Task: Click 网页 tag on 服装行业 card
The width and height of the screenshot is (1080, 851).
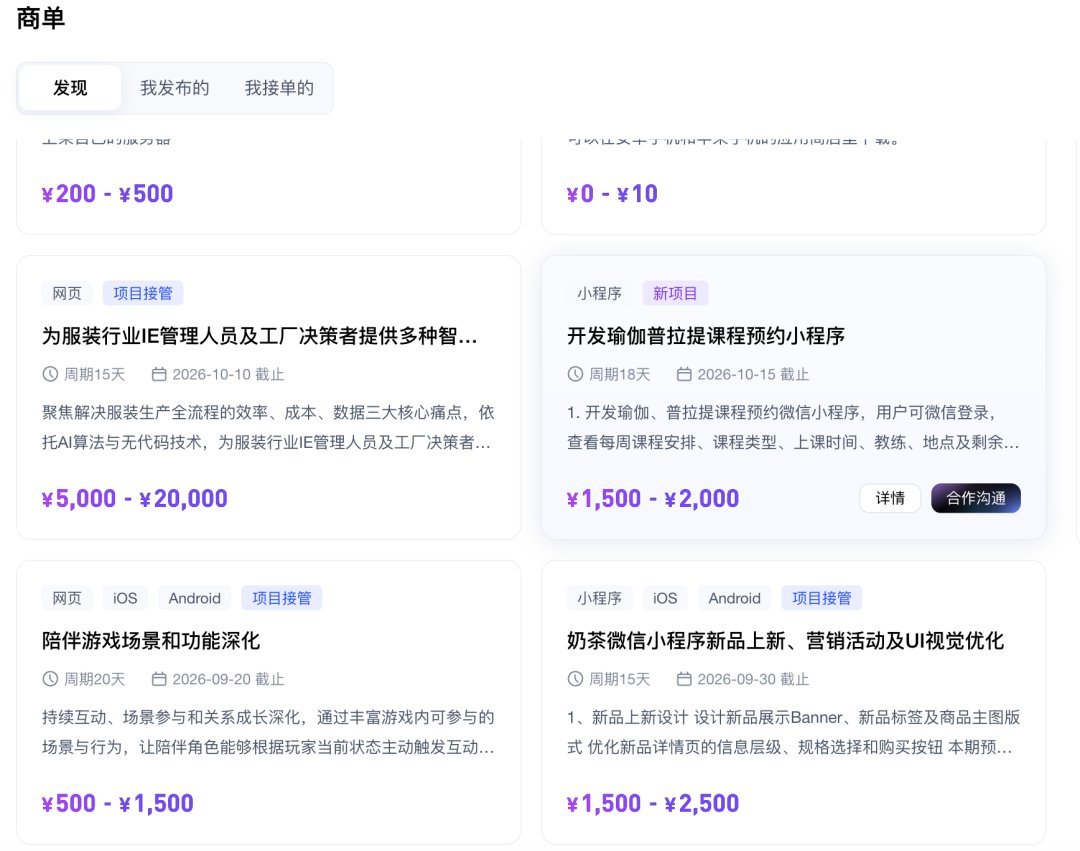Action: [x=67, y=293]
